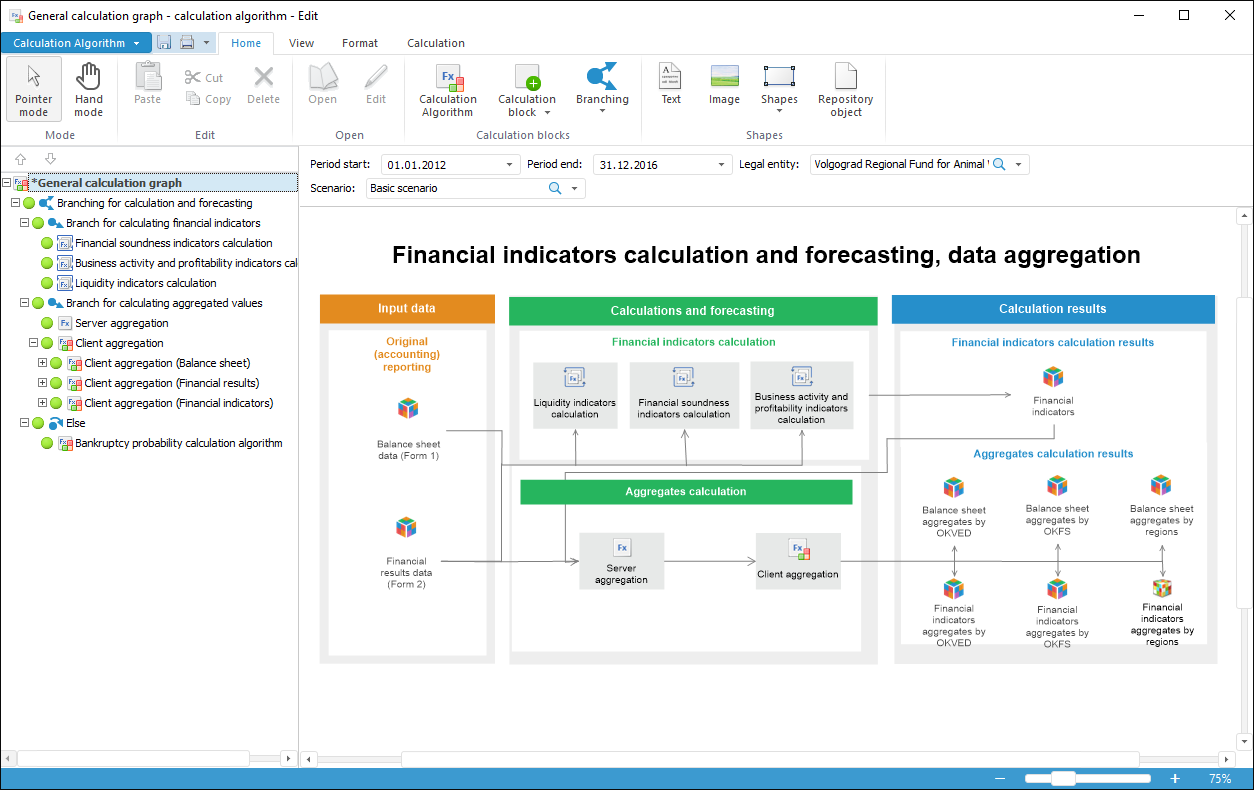Viewport: 1254px width, 790px height.
Task: Click Scenario search magnifier icon
Action: [x=555, y=188]
